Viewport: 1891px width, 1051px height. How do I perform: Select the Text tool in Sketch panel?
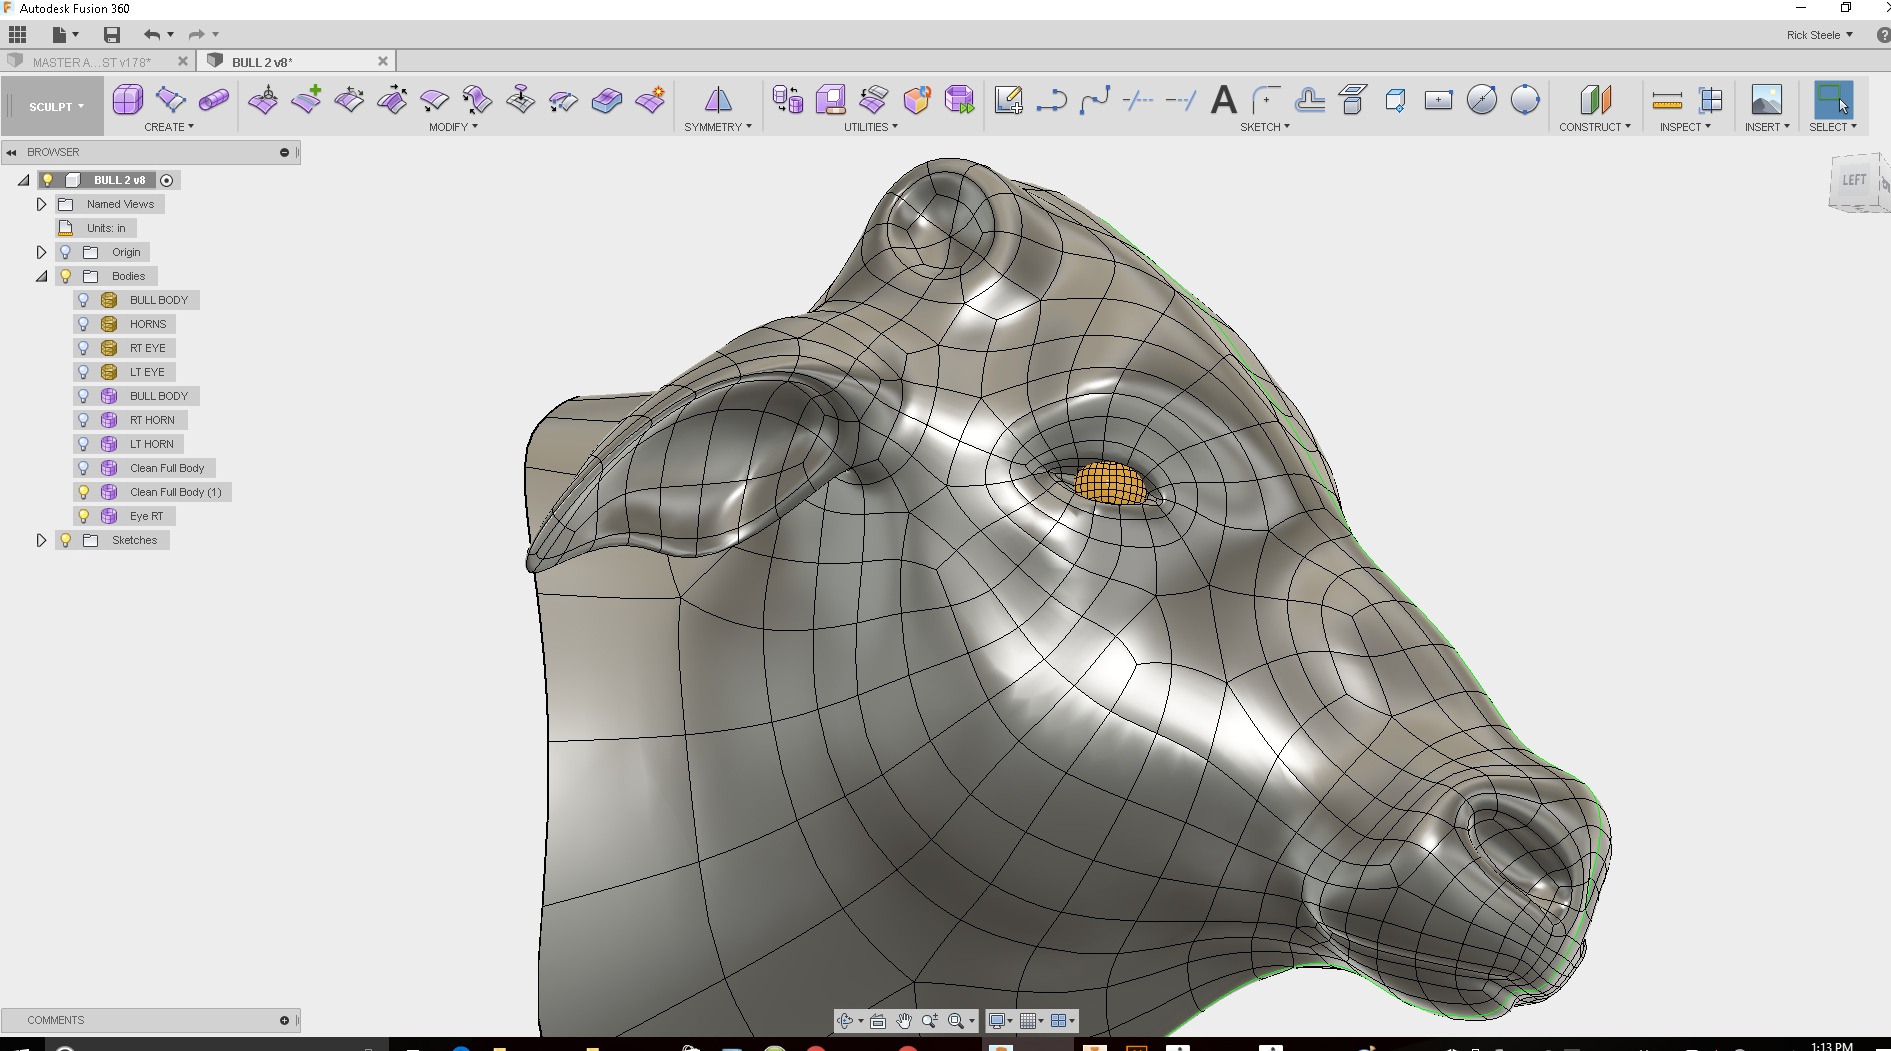coord(1223,100)
